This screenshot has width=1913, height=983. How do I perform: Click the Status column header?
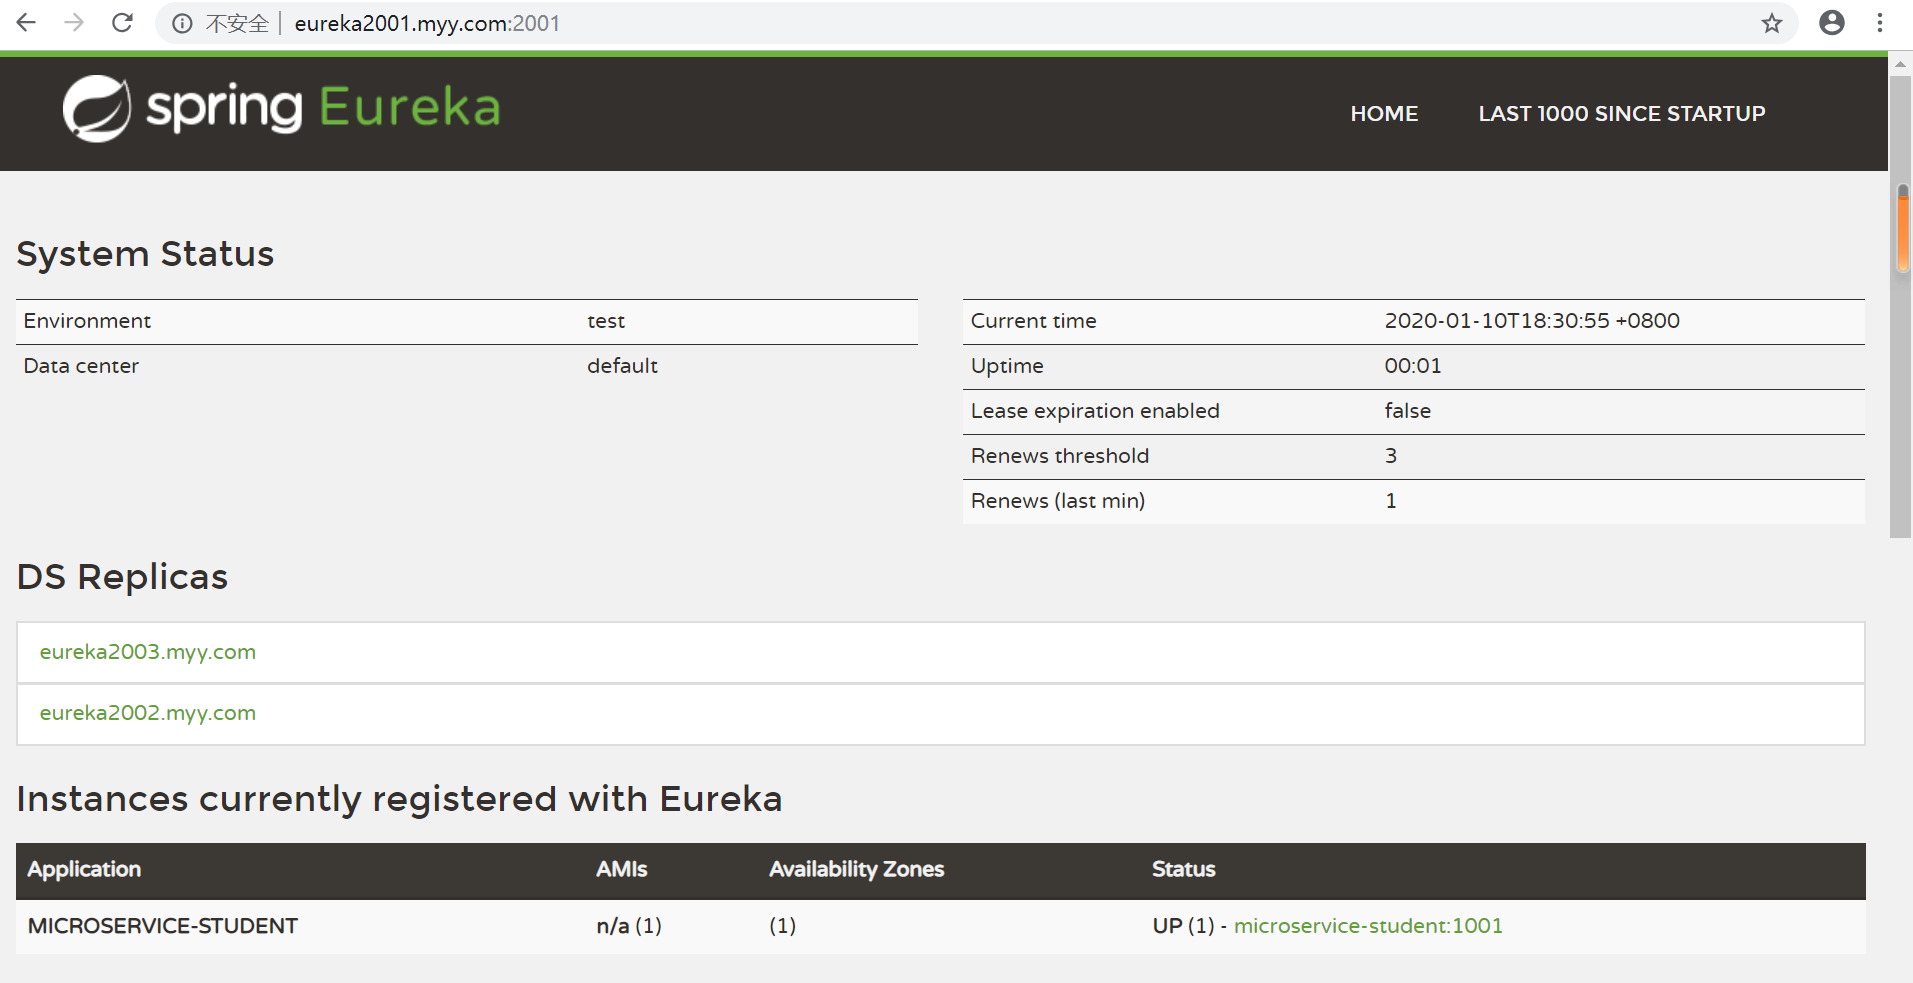(1183, 870)
